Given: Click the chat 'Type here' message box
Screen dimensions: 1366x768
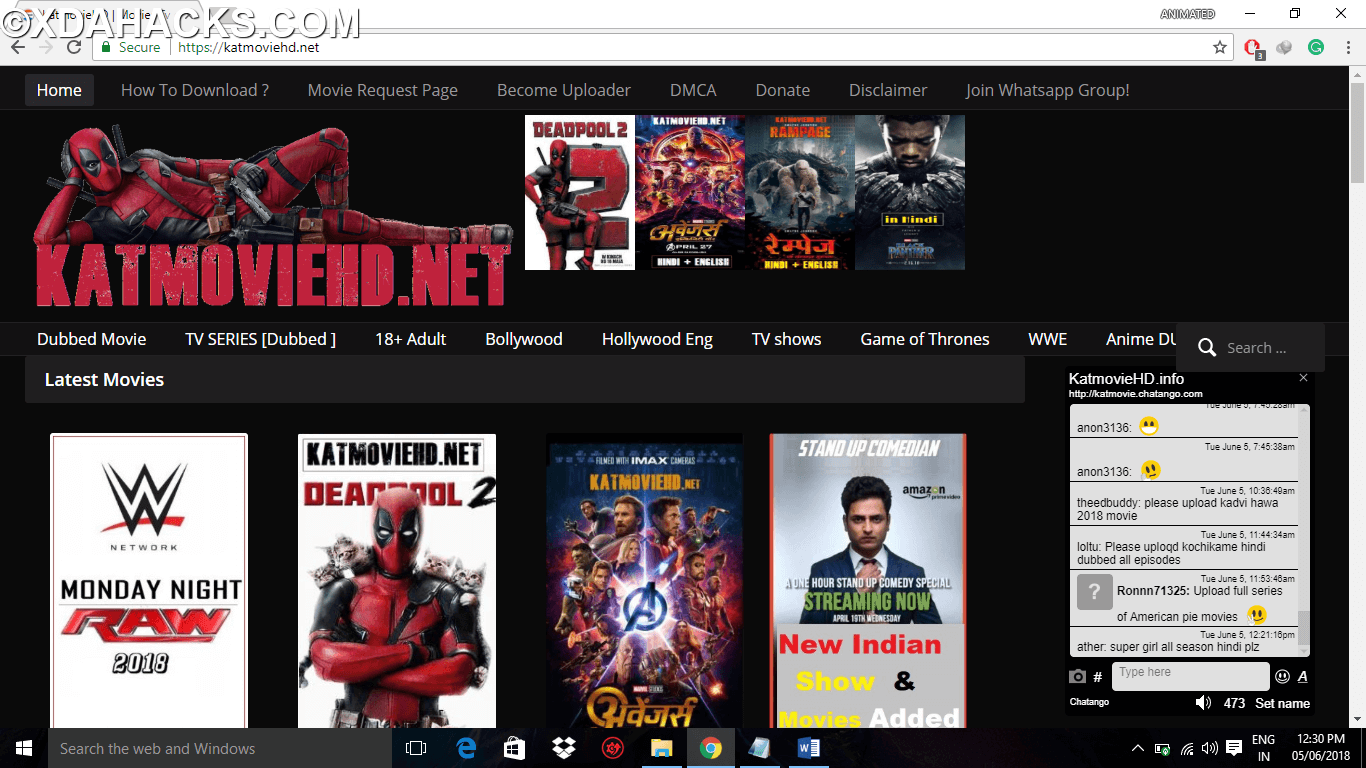Looking at the screenshot, I should pyautogui.click(x=1190, y=676).
